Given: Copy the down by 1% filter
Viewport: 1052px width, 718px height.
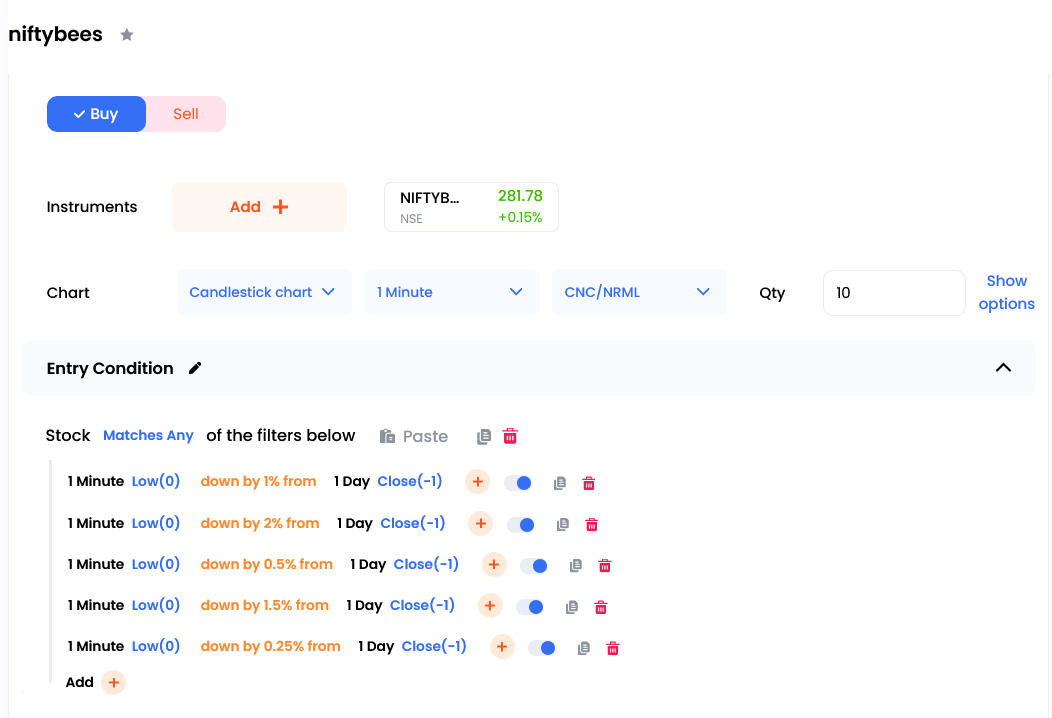Looking at the screenshot, I should [x=560, y=483].
